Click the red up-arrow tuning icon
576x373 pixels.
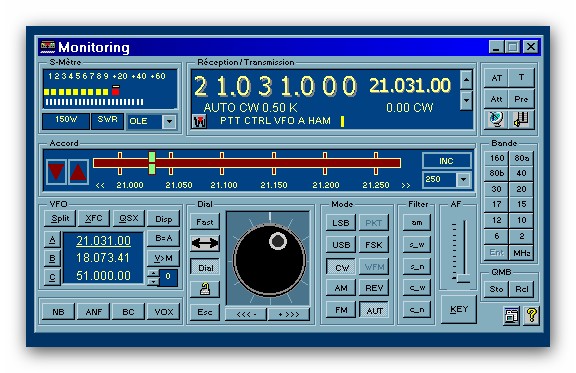click(78, 172)
